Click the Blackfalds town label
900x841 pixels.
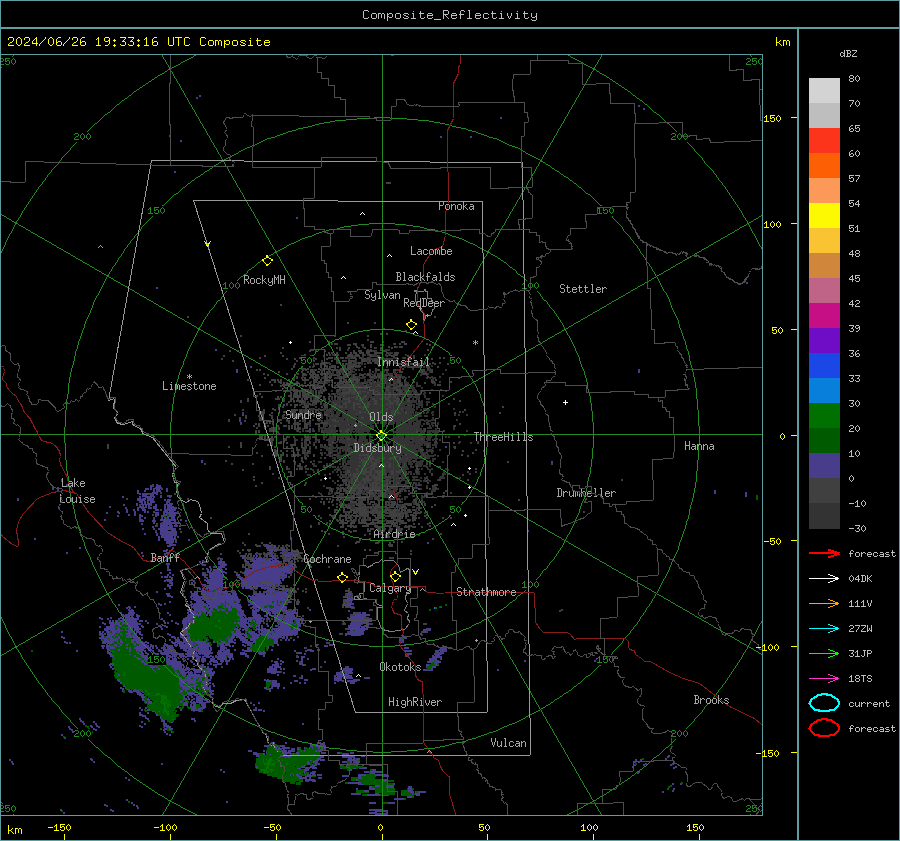425,277
